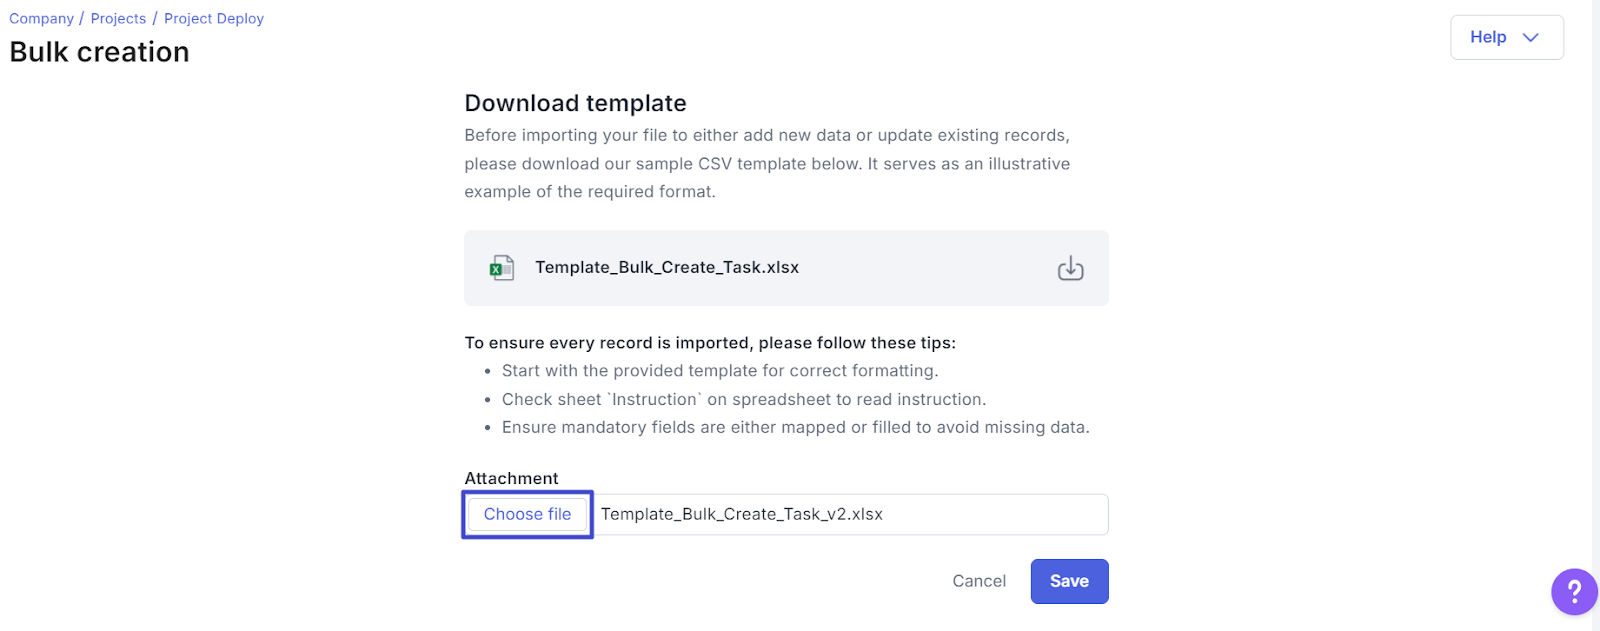The image size is (1600, 631).
Task: Click the selected Template_Bulk_Create_Task_v2.xlsx file field
Action: (851, 514)
